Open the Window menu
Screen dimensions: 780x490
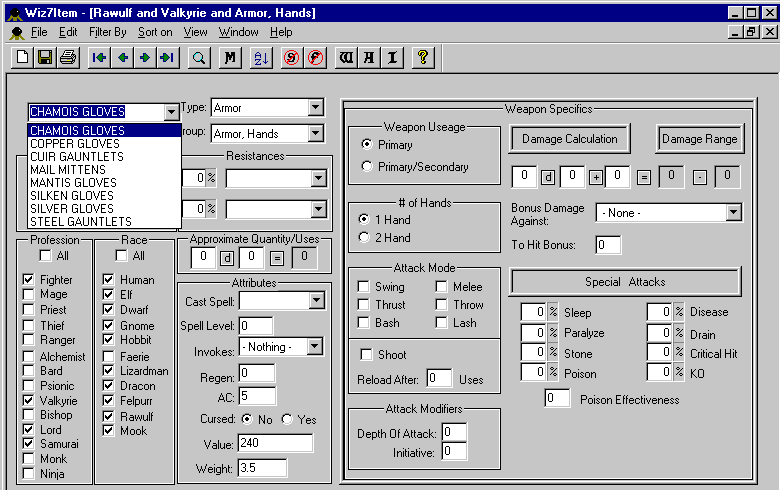(x=239, y=32)
